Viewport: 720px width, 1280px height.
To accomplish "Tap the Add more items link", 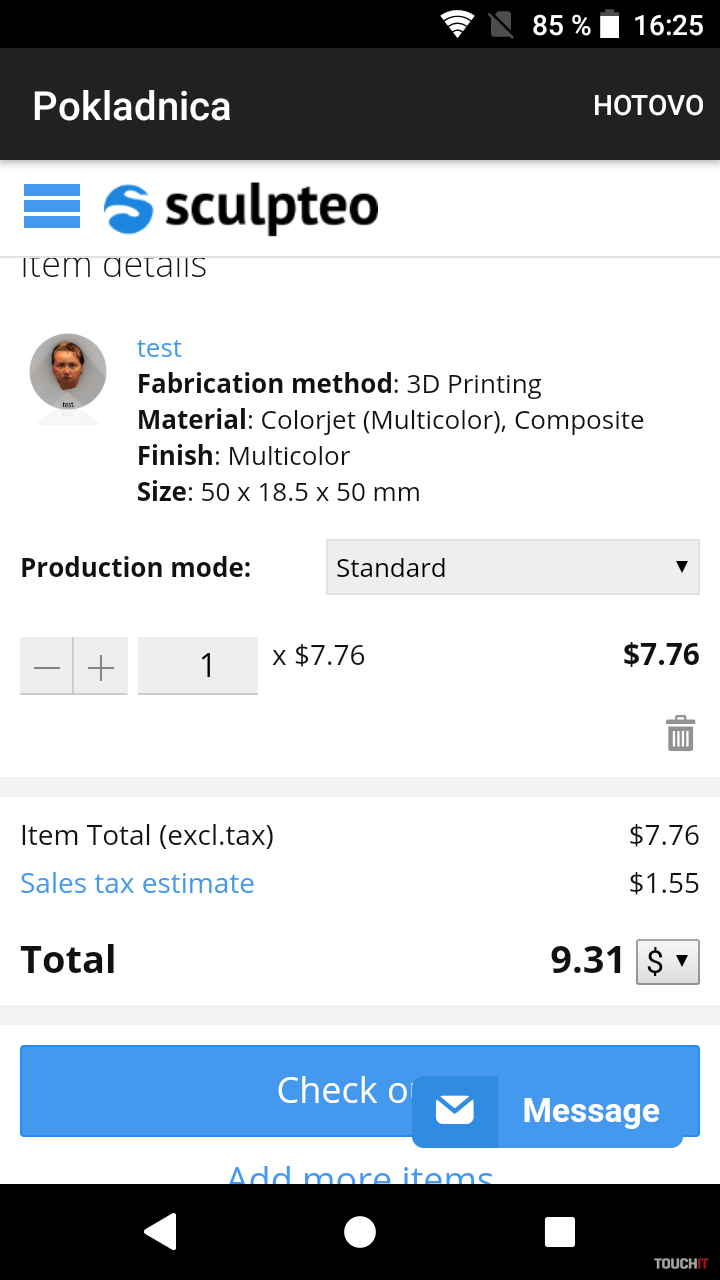I will pos(360,1172).
